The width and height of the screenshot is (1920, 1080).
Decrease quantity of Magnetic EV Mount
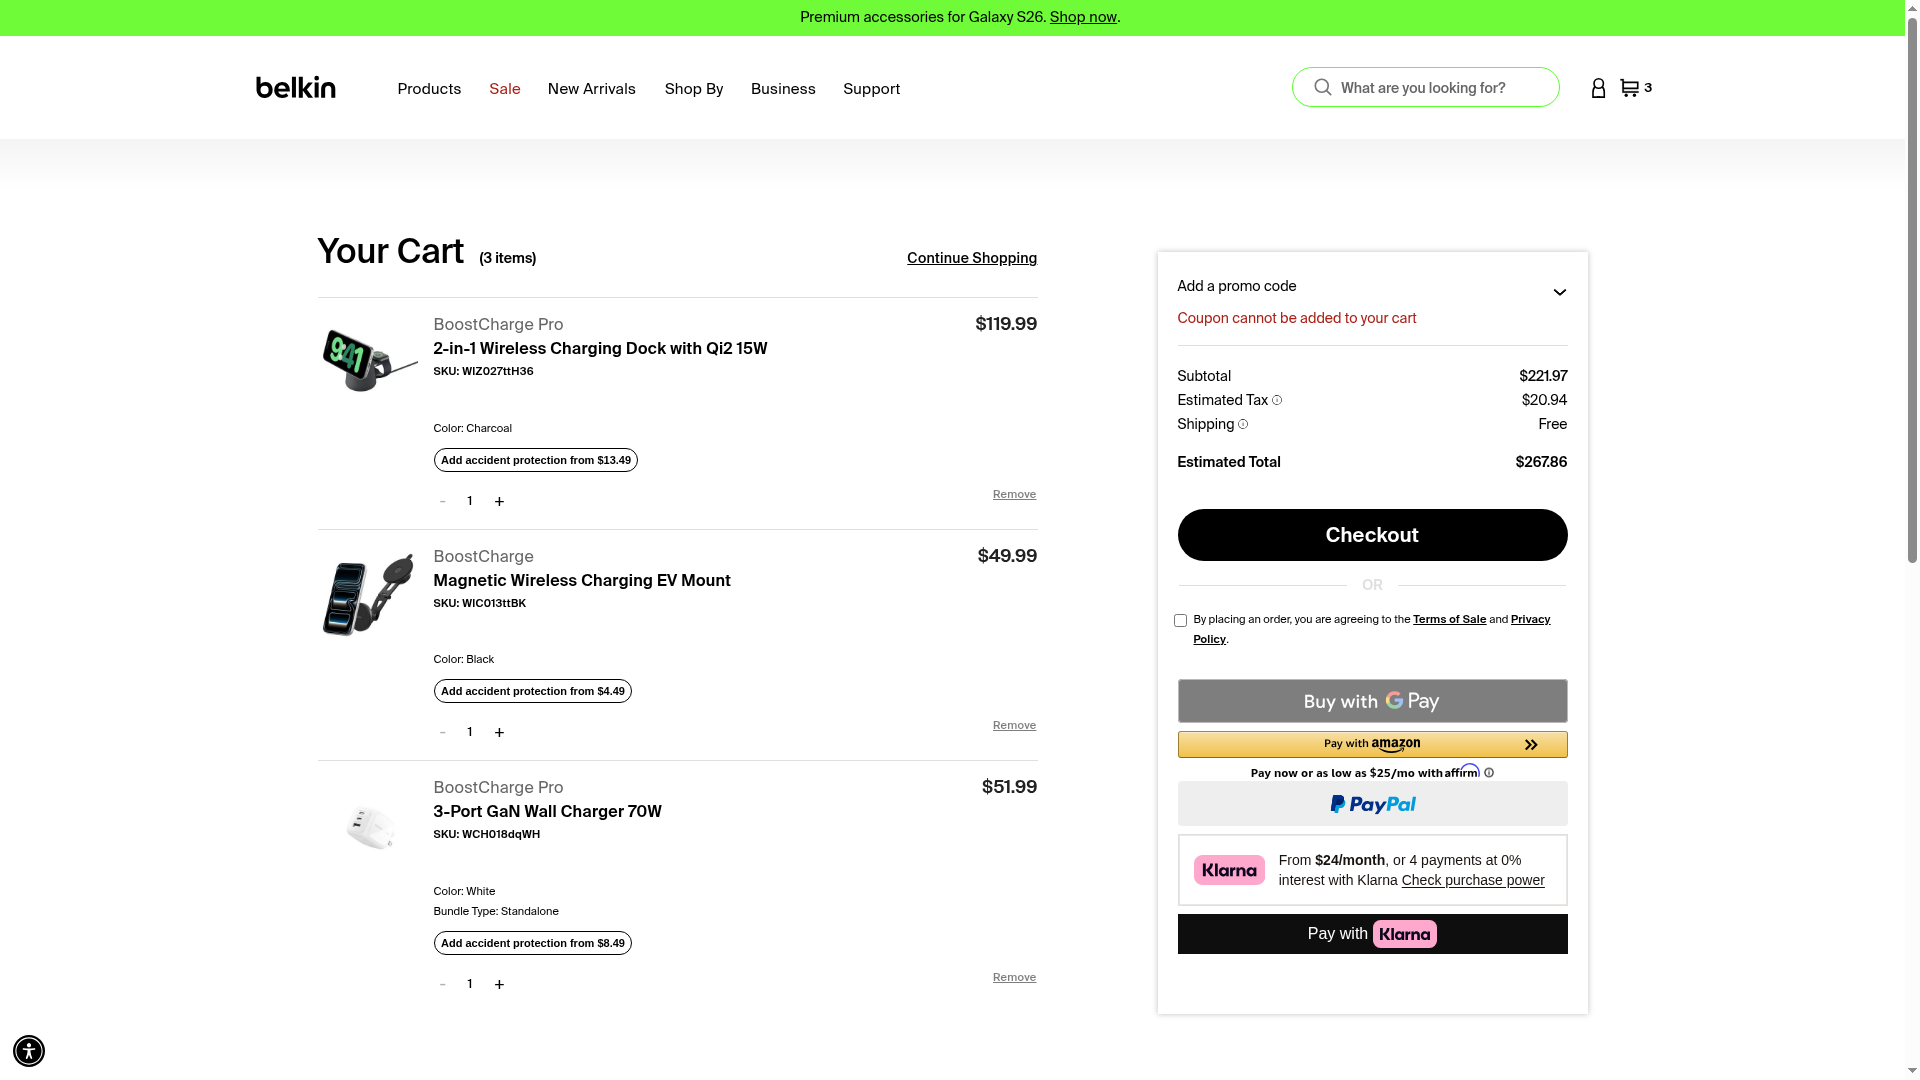pyautogui.click(x=442, y=732)
